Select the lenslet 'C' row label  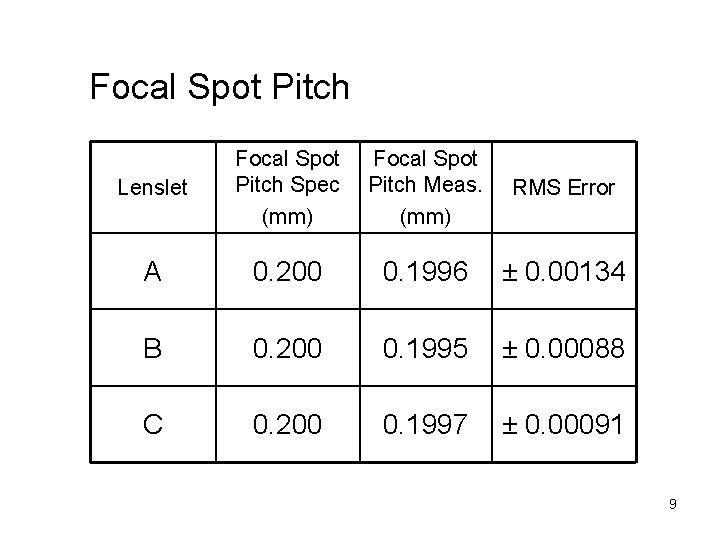[153, 425]
